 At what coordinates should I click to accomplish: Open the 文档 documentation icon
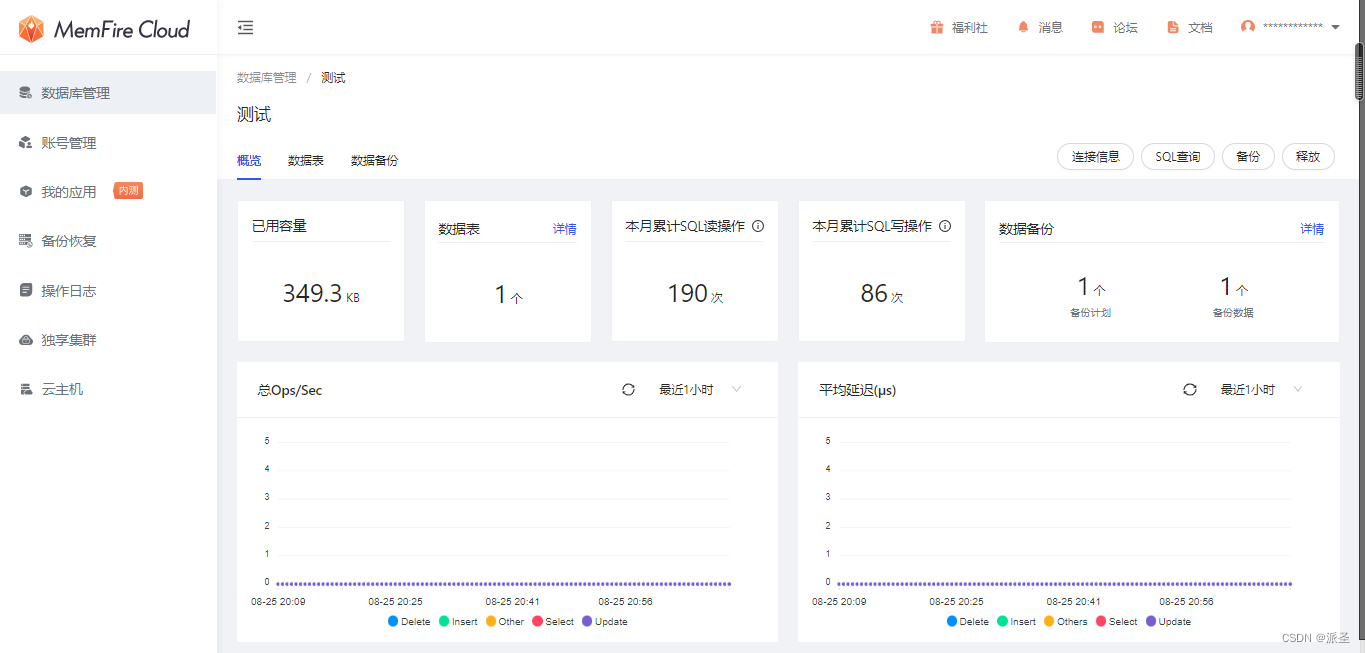click(1172, 27)
